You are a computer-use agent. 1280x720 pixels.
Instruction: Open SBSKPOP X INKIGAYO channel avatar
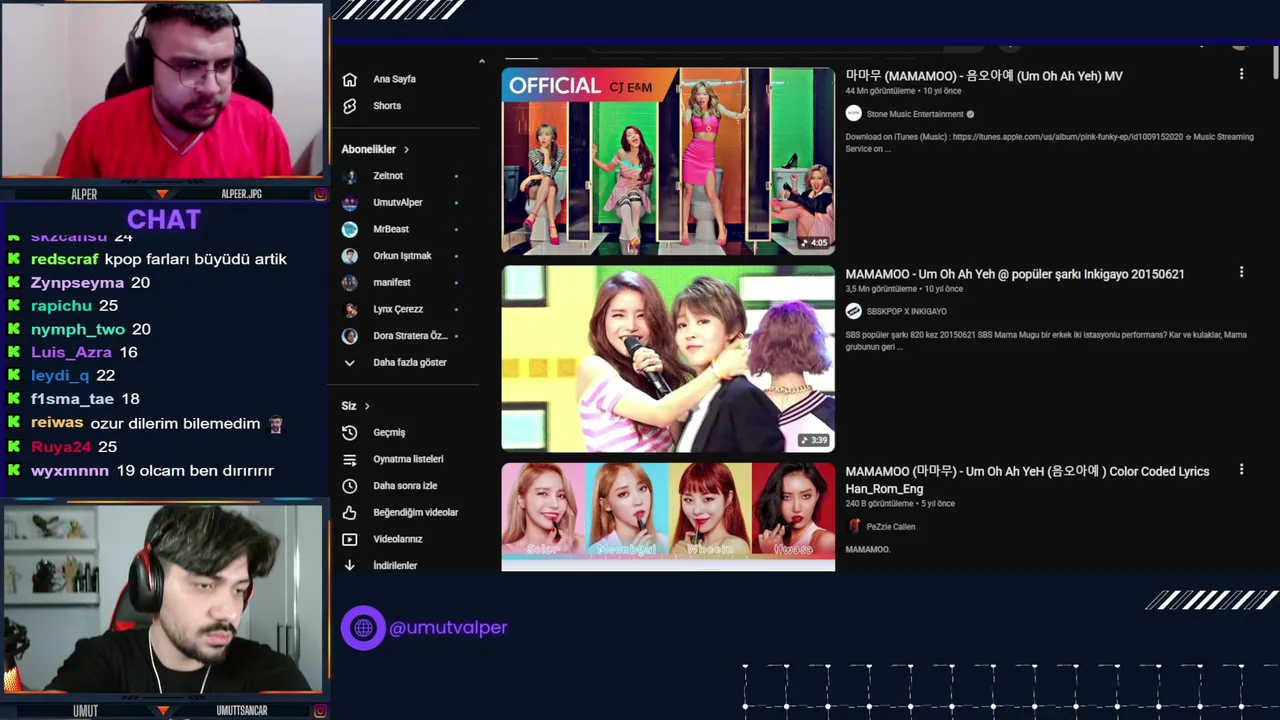pos(854,311)
